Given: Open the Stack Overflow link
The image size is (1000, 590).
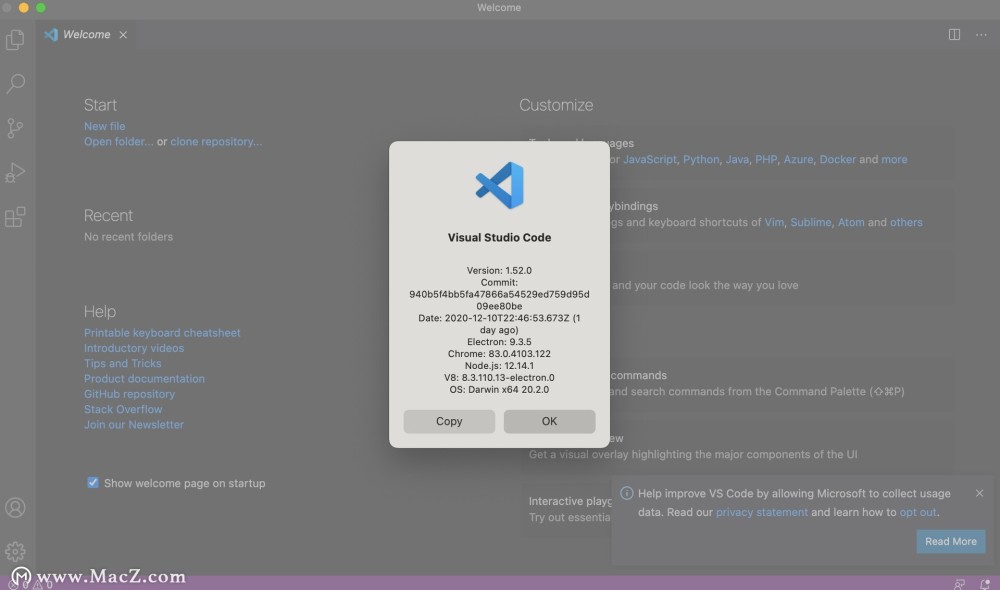Looking at the screenshot, I should tap(123, 409).
